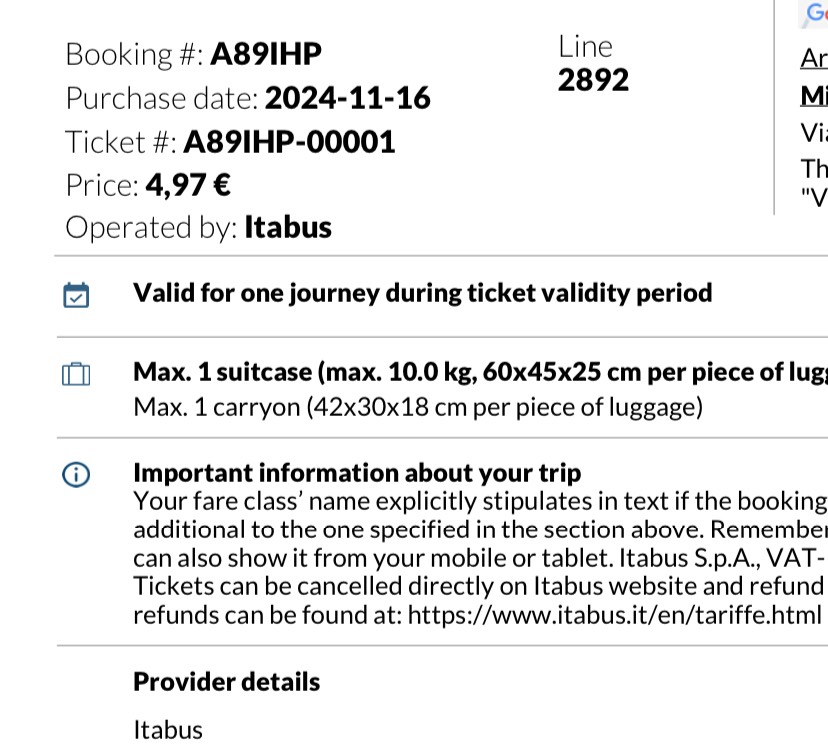Select ticket number A89IHP-00001
828x755 pixels.
point(289,142)
